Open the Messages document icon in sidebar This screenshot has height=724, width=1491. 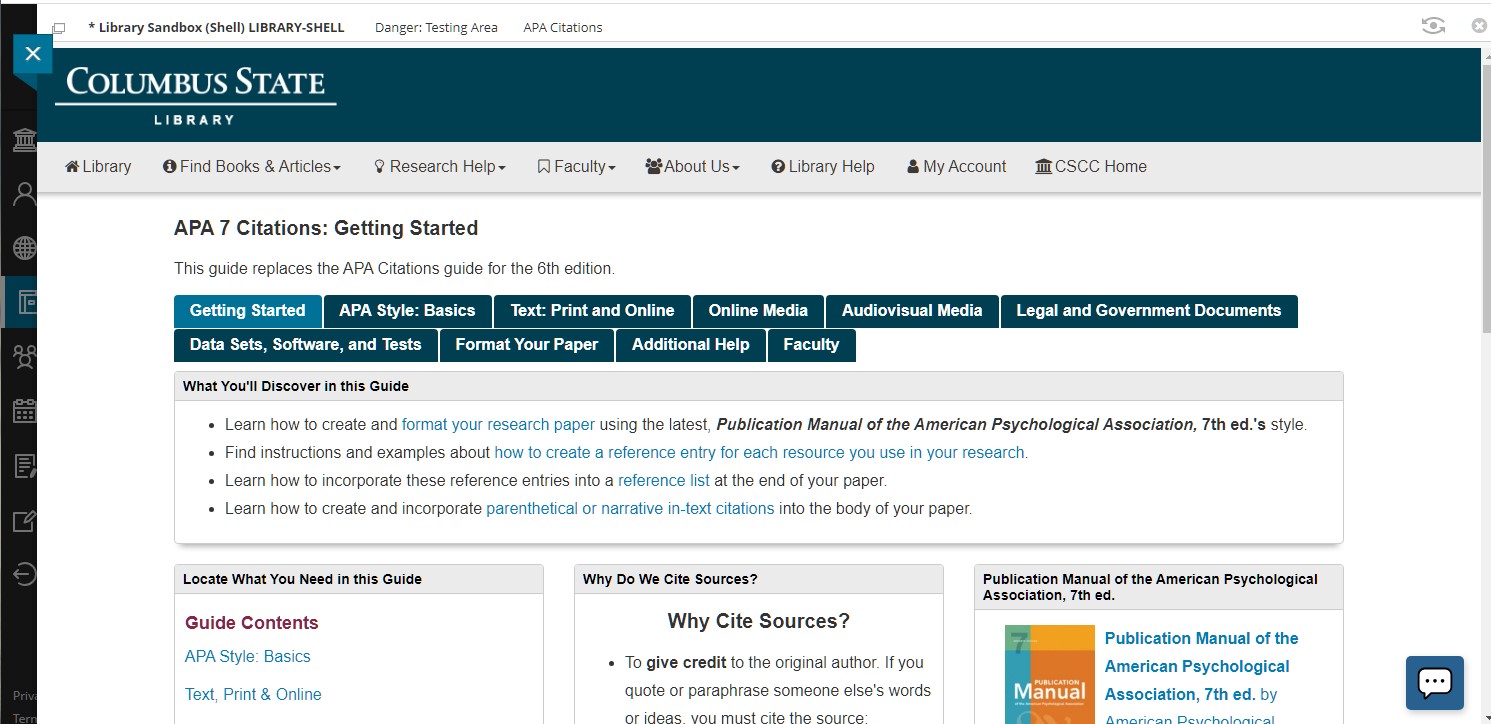(24, 465)
